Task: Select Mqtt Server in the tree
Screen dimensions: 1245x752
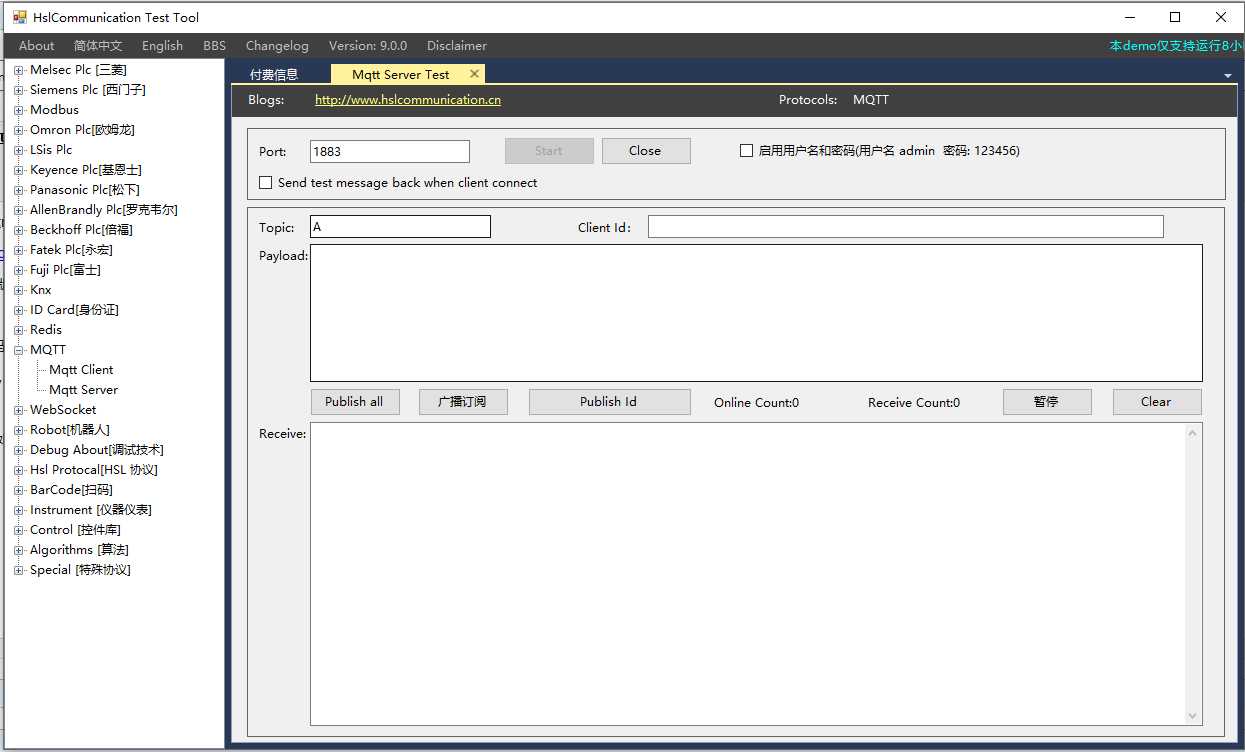Action: pyautogui.click(x=83, y=390)
